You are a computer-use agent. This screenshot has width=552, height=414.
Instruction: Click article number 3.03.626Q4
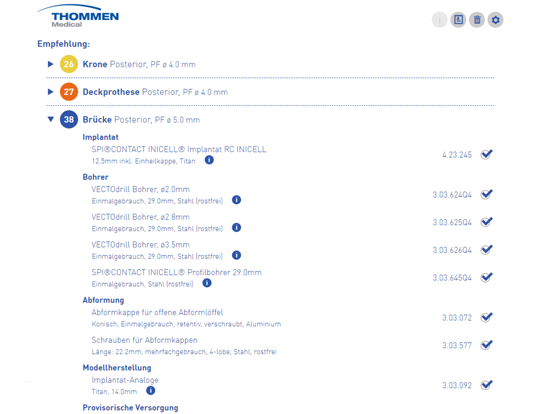pyautogui.click(x=452, y=250)
